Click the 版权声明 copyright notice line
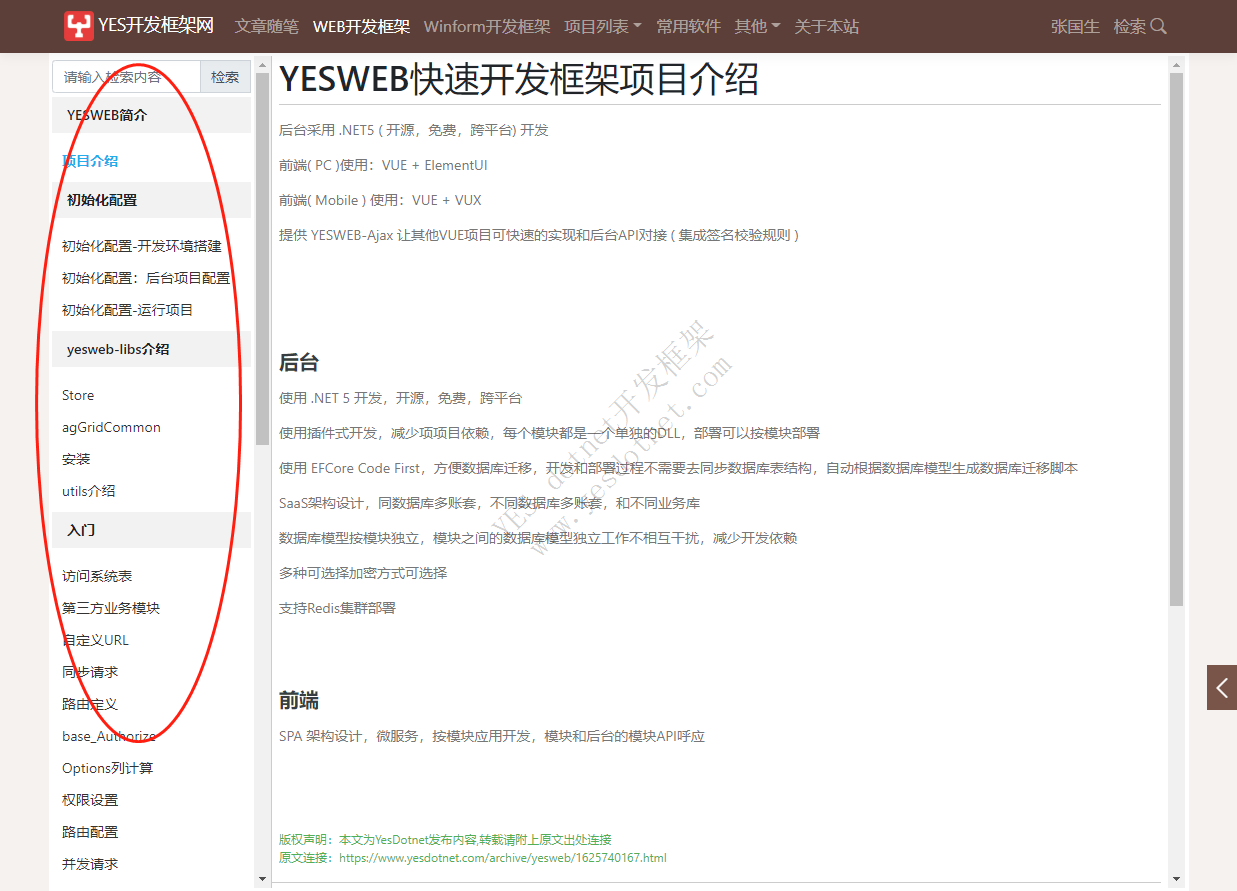The height and width of the screenshot is (891, 1237). click(x=445, y=840)
